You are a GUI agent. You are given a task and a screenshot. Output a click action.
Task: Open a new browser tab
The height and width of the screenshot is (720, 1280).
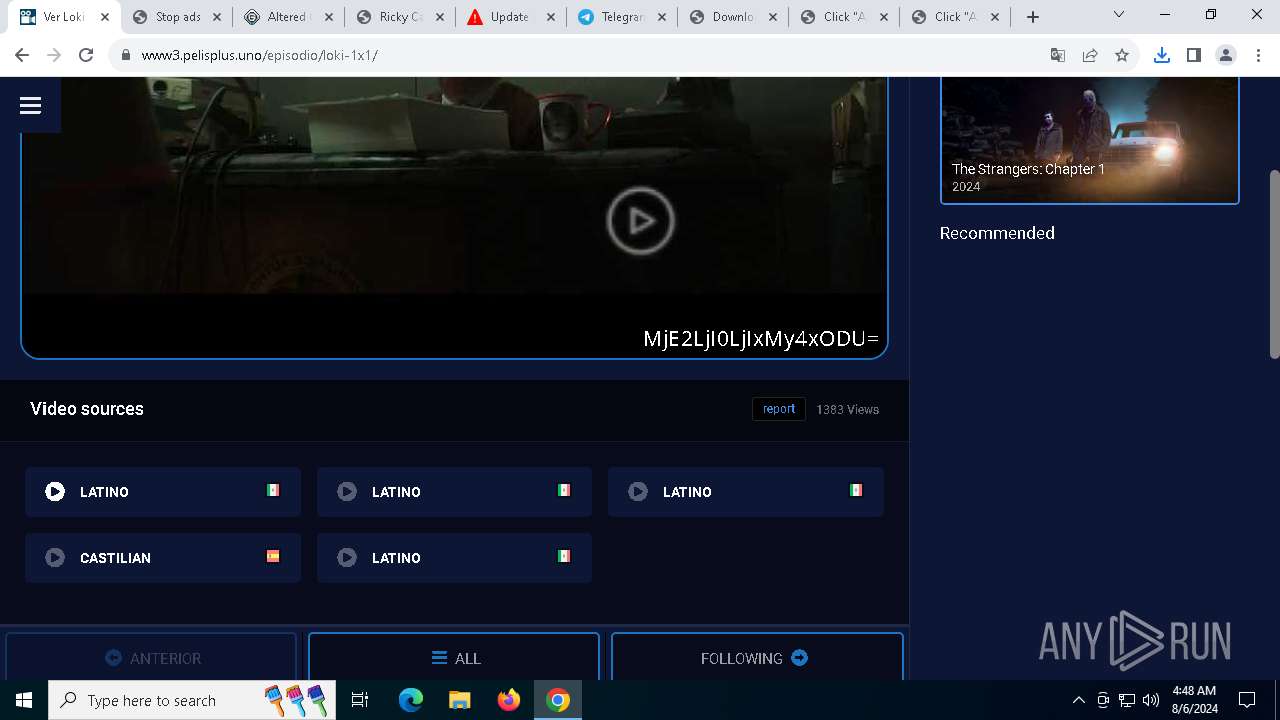click(1033, 17)
